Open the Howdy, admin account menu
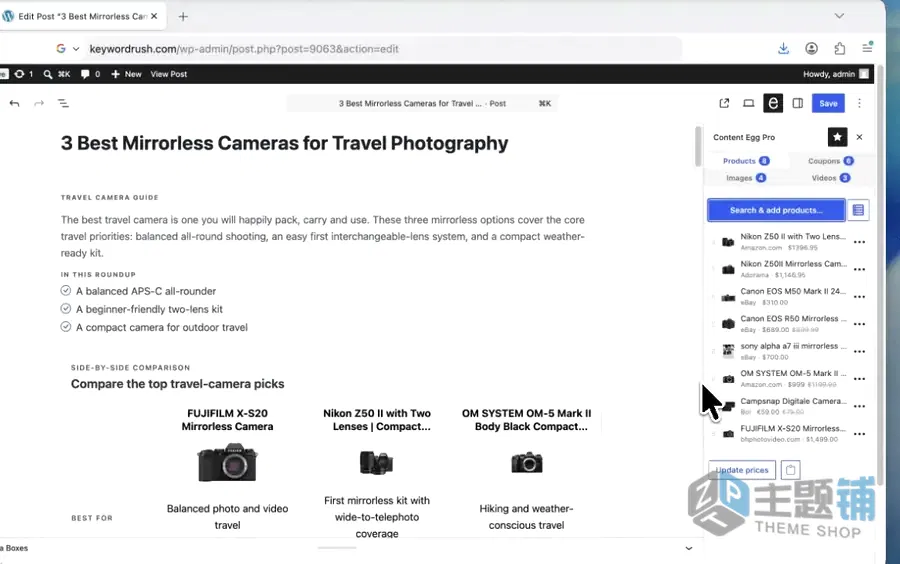The height and width of the screenshot is (564, 900). coord(836,74)
